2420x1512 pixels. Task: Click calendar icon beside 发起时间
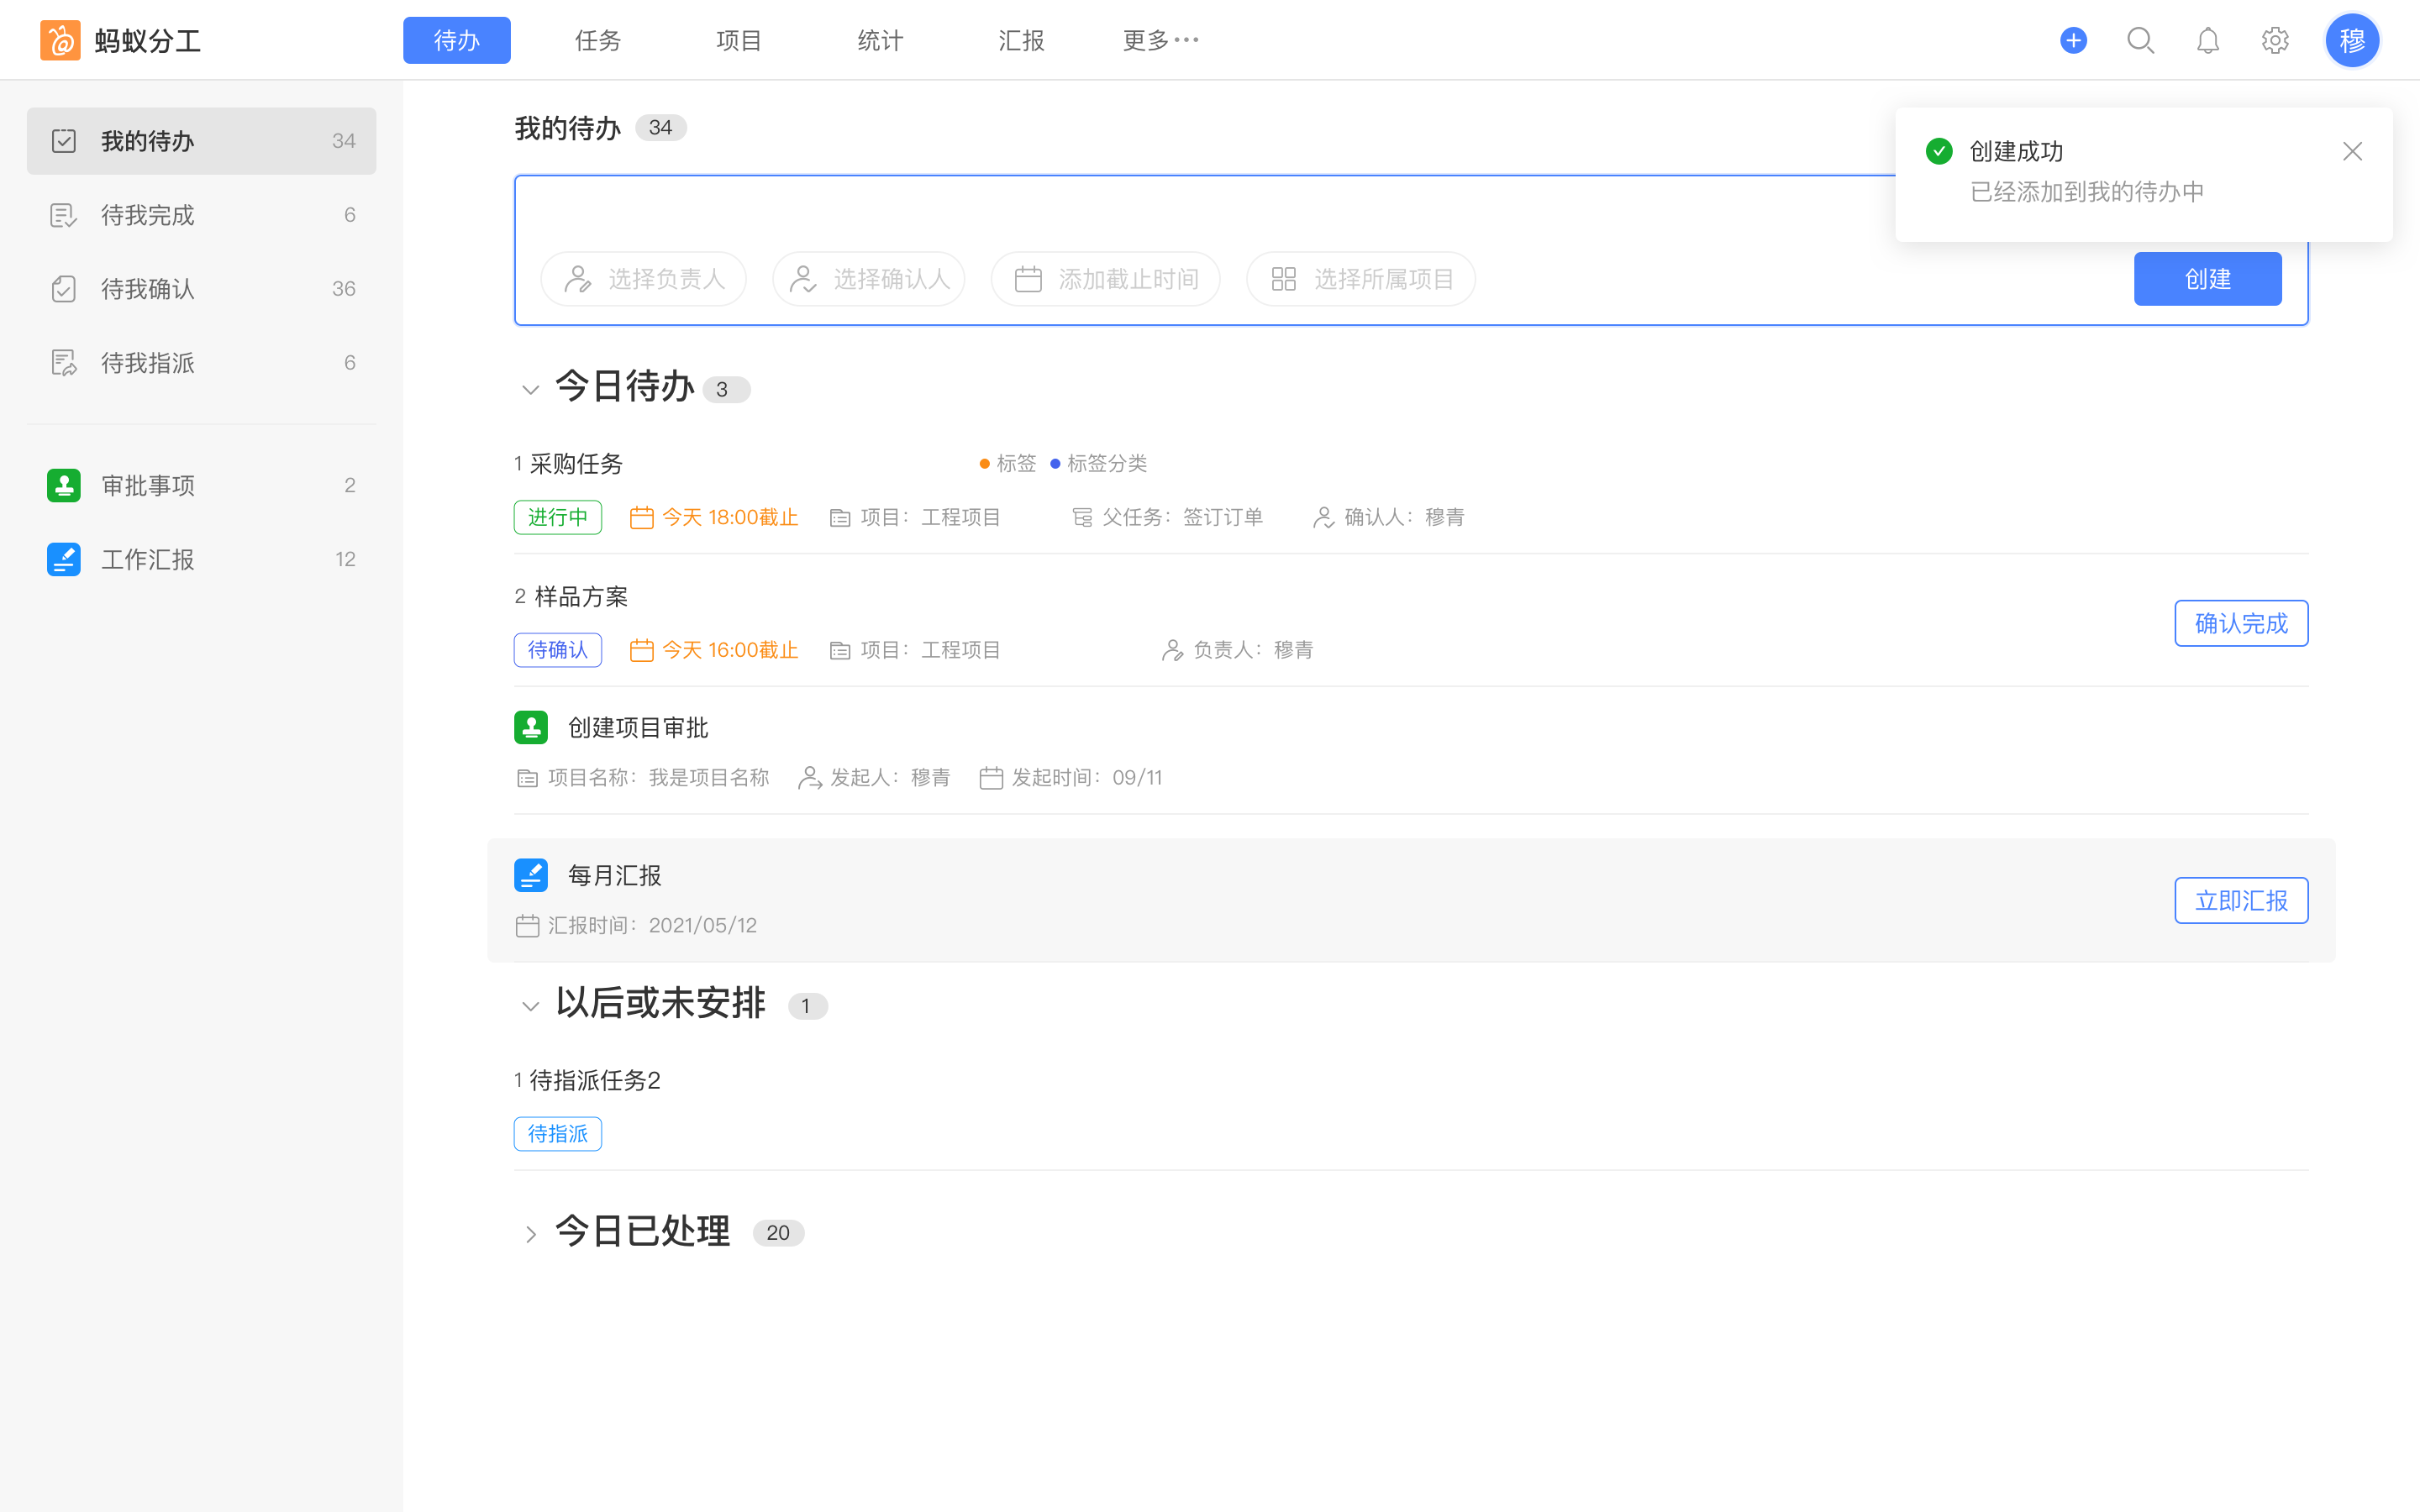pyautogui.click(x=991, y=778)
